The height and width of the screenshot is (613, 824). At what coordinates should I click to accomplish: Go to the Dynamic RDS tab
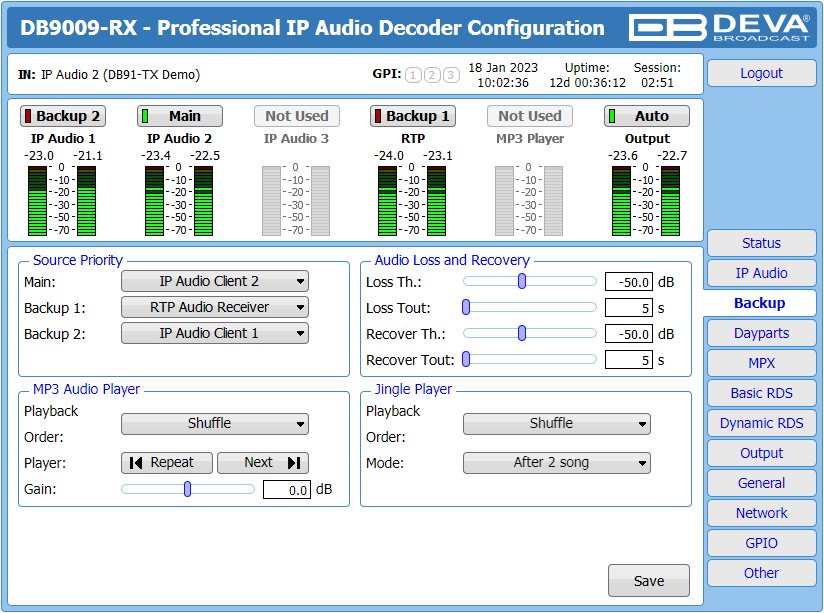pyautogui.click(x=761, y=423)
